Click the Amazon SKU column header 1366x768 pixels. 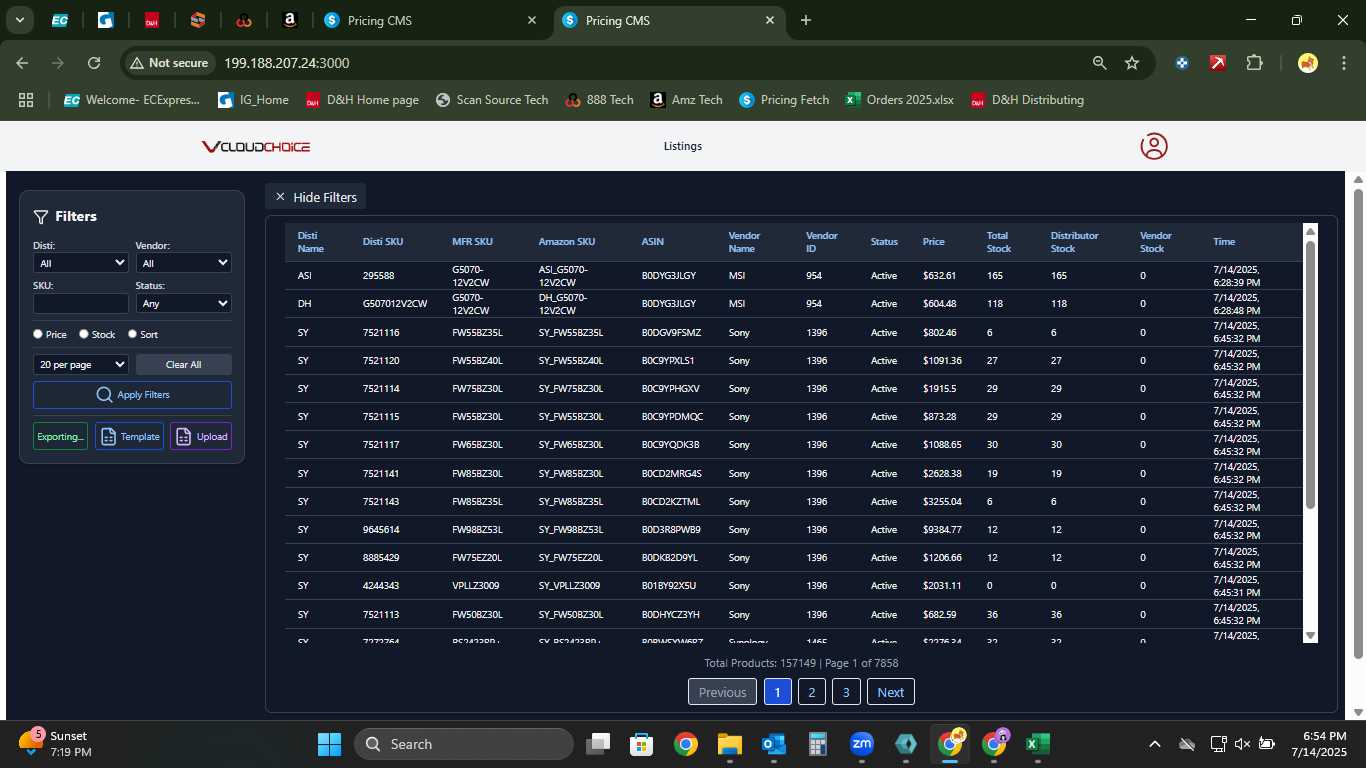(x=567, y=242)
